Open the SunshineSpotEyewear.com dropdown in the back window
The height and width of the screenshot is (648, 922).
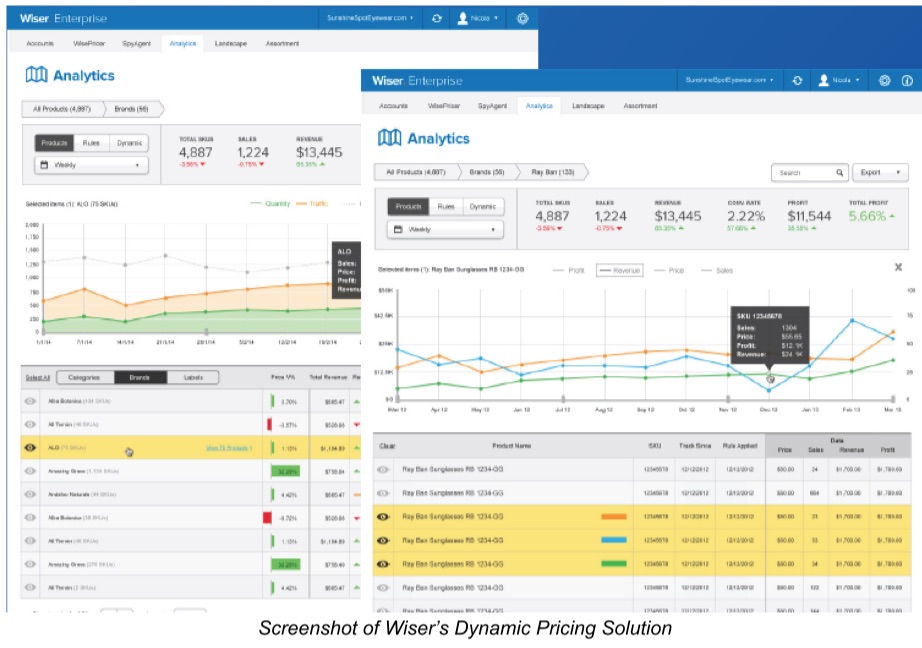(370, 18)
